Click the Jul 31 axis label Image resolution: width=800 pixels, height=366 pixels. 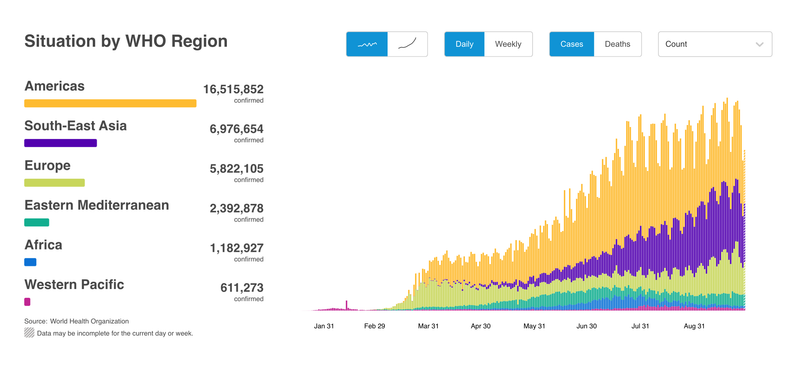tap(640, 326)
